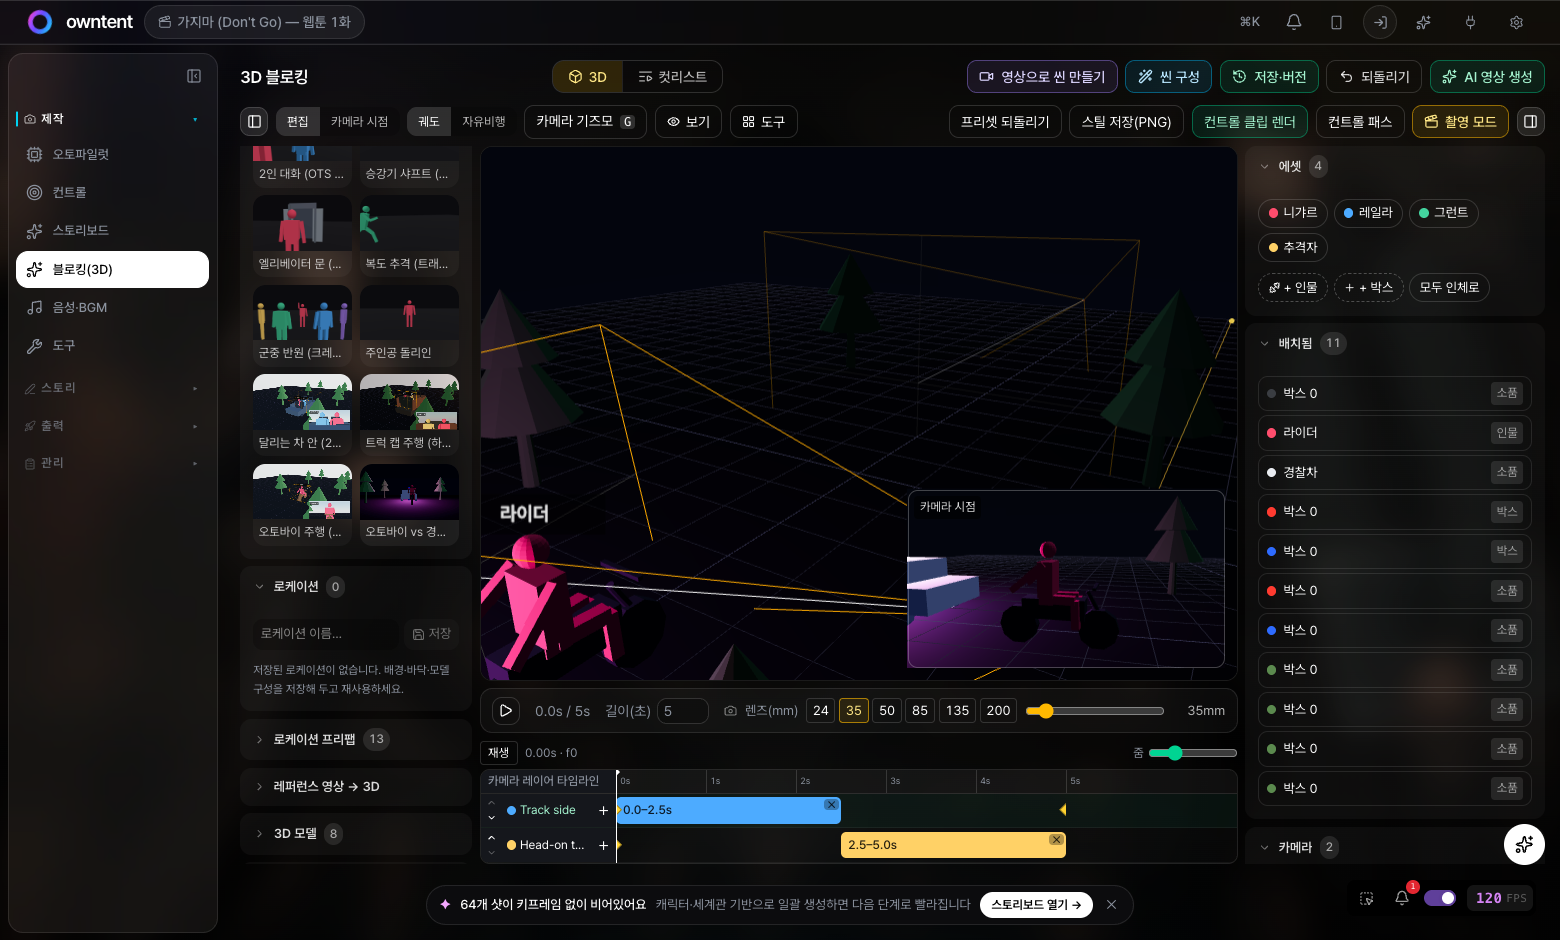Click AI 영상 생성 button
The height and width of the screenshot is (940, 1560).
tap(1488, 77)
